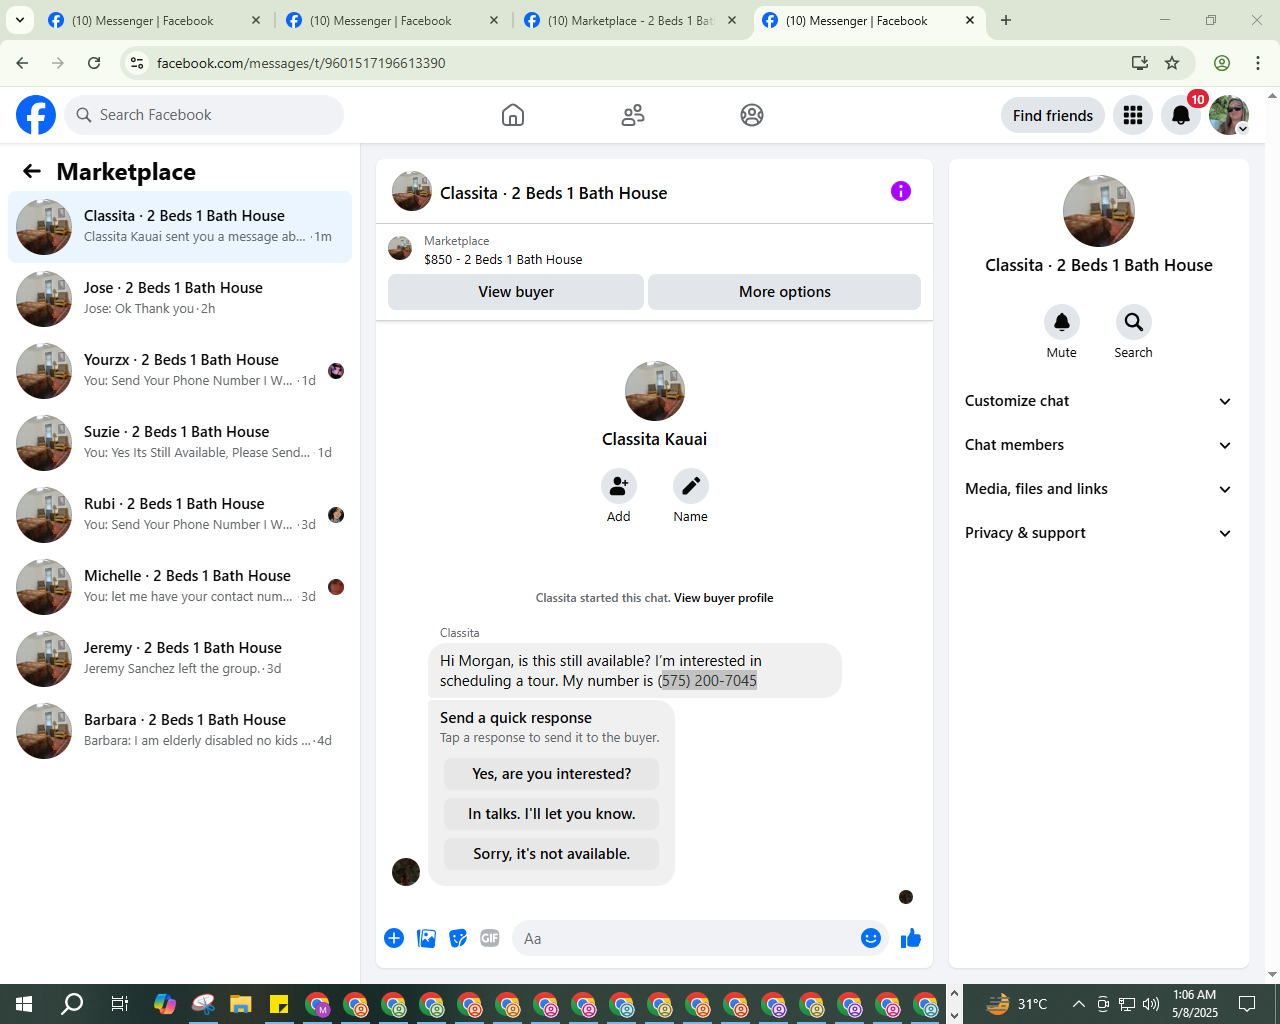Choose a sticker icon
This screenshot has width=1280, height=1024.
(459, 938)
